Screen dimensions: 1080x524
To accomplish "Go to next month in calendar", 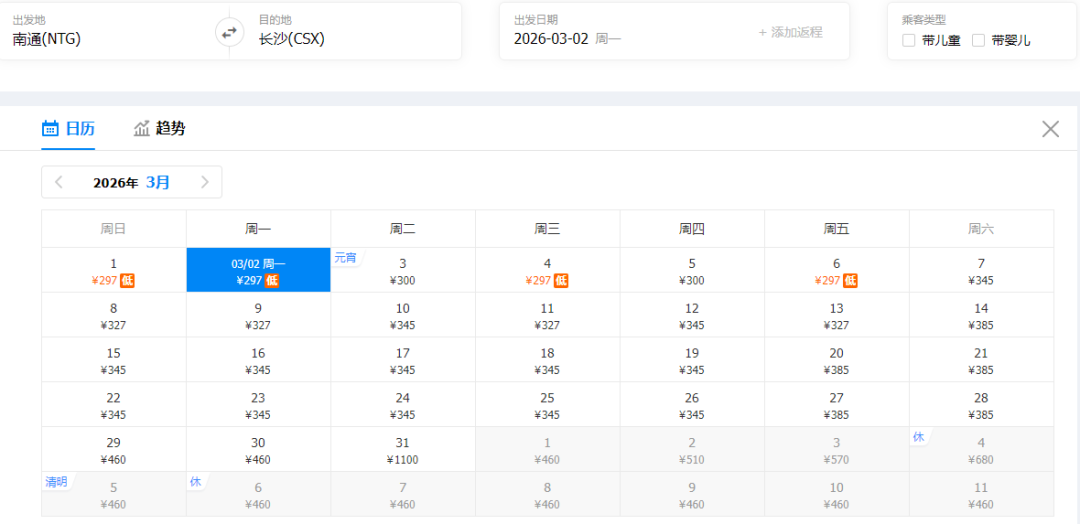I will pyautogui.click(x=205, y=182).
